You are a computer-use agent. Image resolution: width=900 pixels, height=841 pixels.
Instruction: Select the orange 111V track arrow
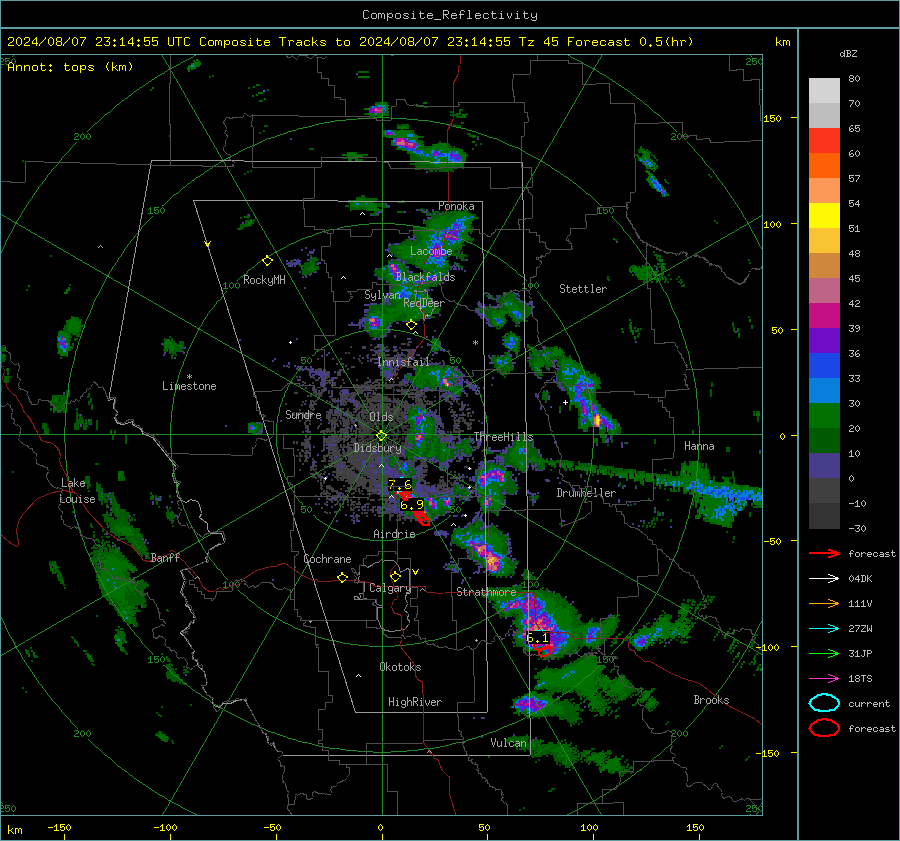(x=824, y=603)
